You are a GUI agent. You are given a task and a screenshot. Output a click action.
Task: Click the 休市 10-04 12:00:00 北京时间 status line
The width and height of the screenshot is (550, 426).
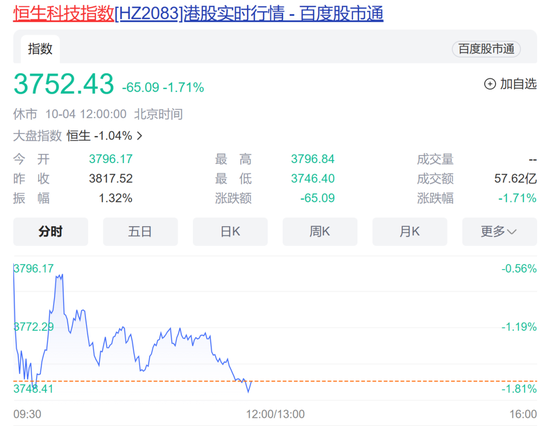click(98, 114)
